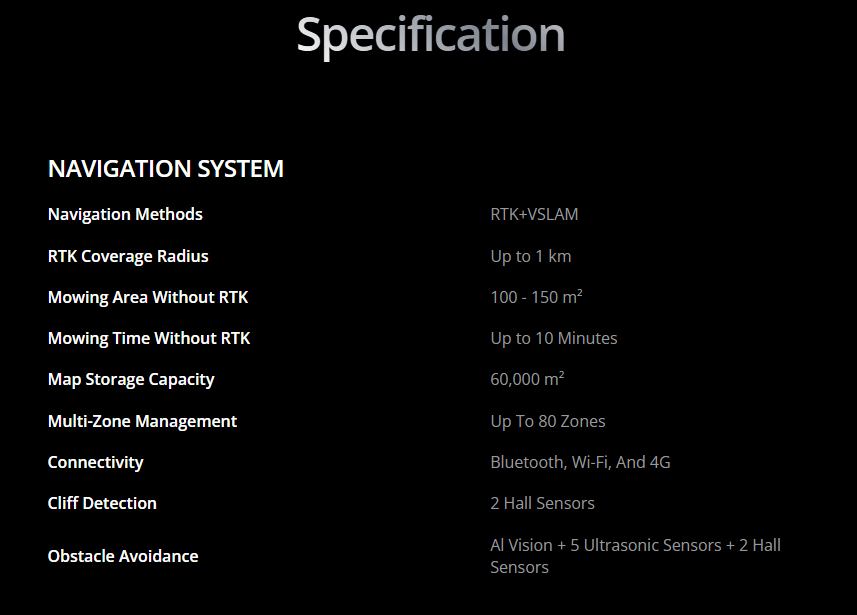Select the 'Up to 1 km' value
This screenshot has width=857, height=615.
pyautogui.click(x=530, y=256)
